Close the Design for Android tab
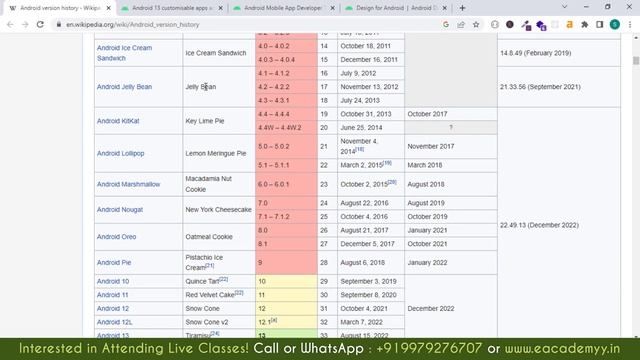Viewport: 640px width, 360px height. (444, 8)
